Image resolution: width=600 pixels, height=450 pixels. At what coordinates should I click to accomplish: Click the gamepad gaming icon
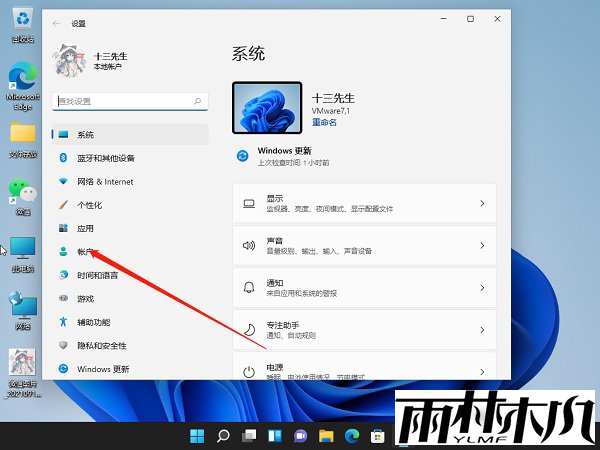(64, 298)
